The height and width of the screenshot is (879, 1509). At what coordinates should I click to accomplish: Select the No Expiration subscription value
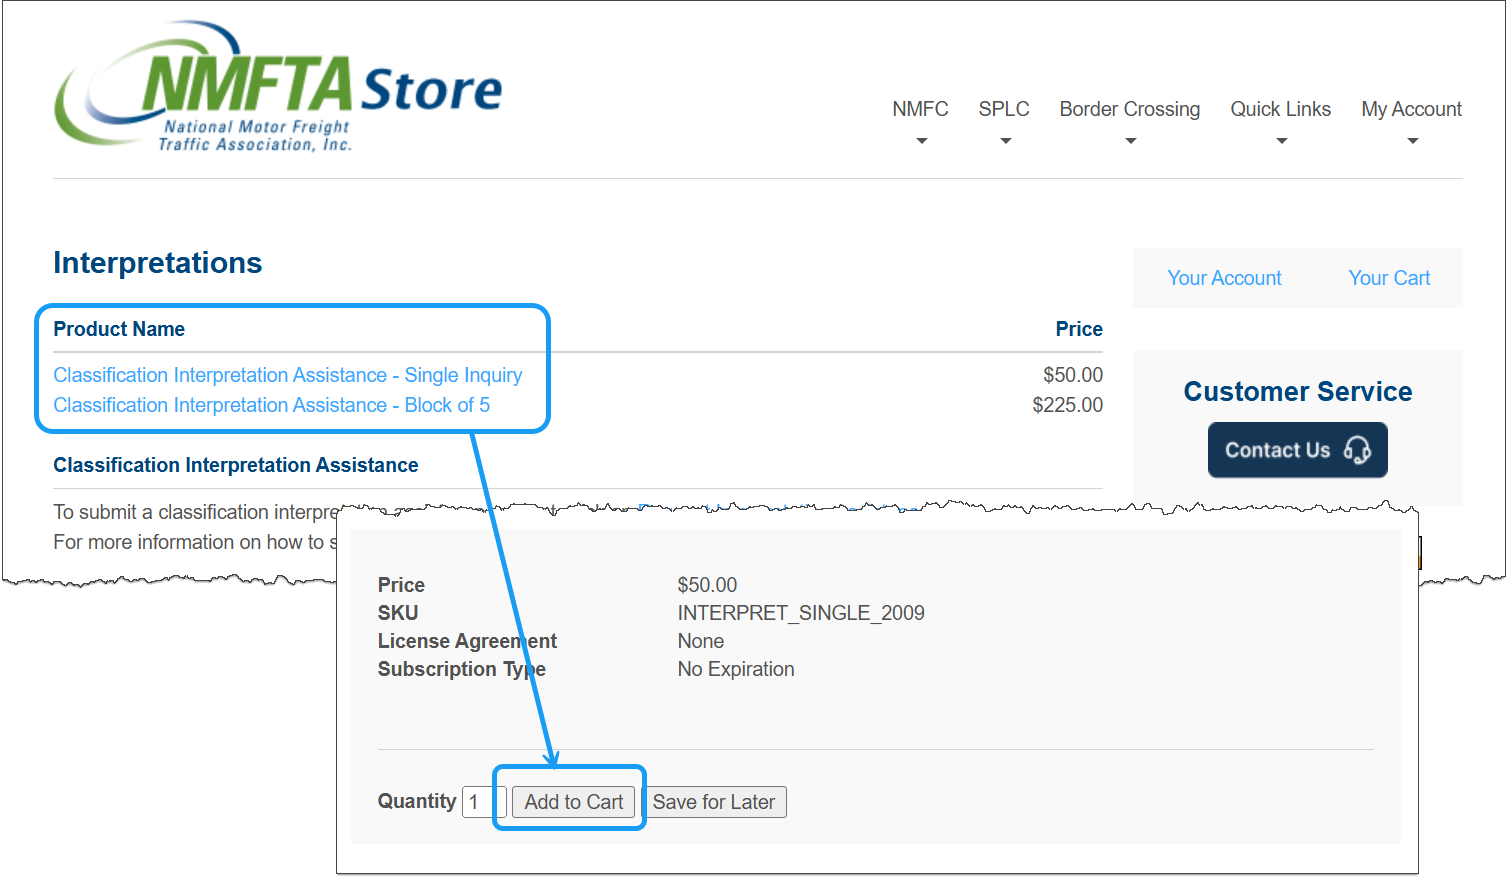pos(736,669)
